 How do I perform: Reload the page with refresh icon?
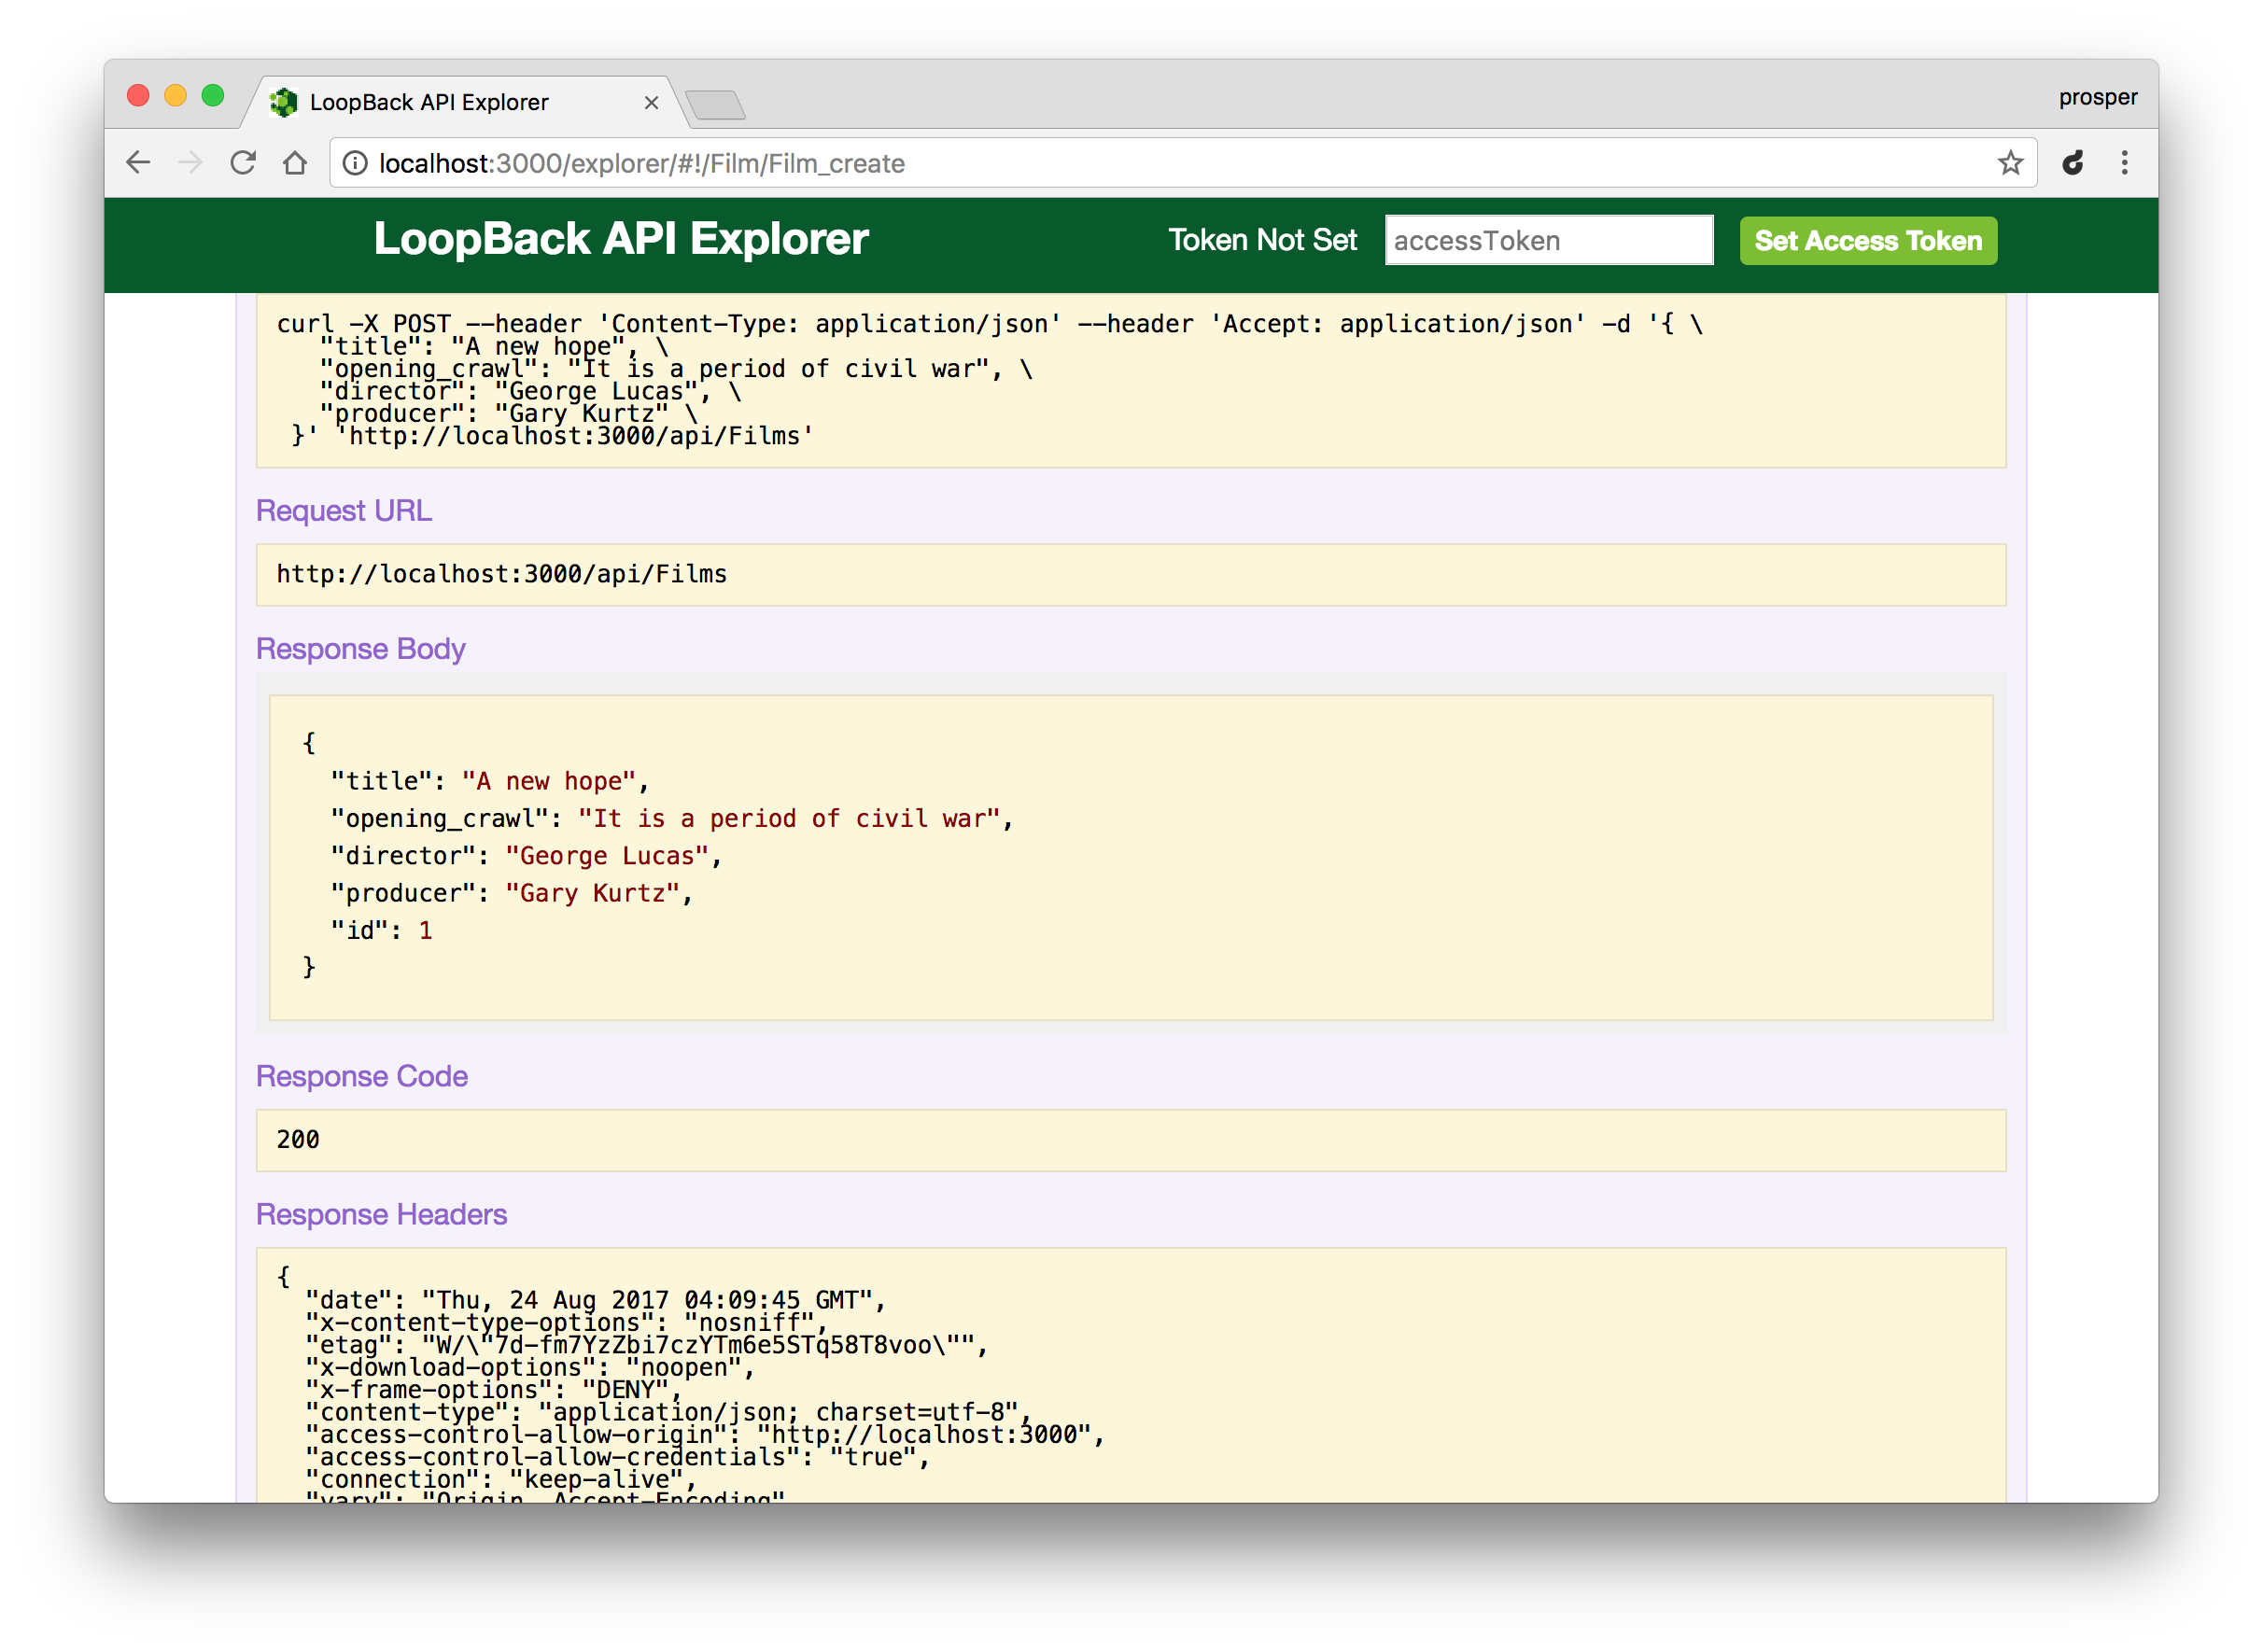(243, 163)
